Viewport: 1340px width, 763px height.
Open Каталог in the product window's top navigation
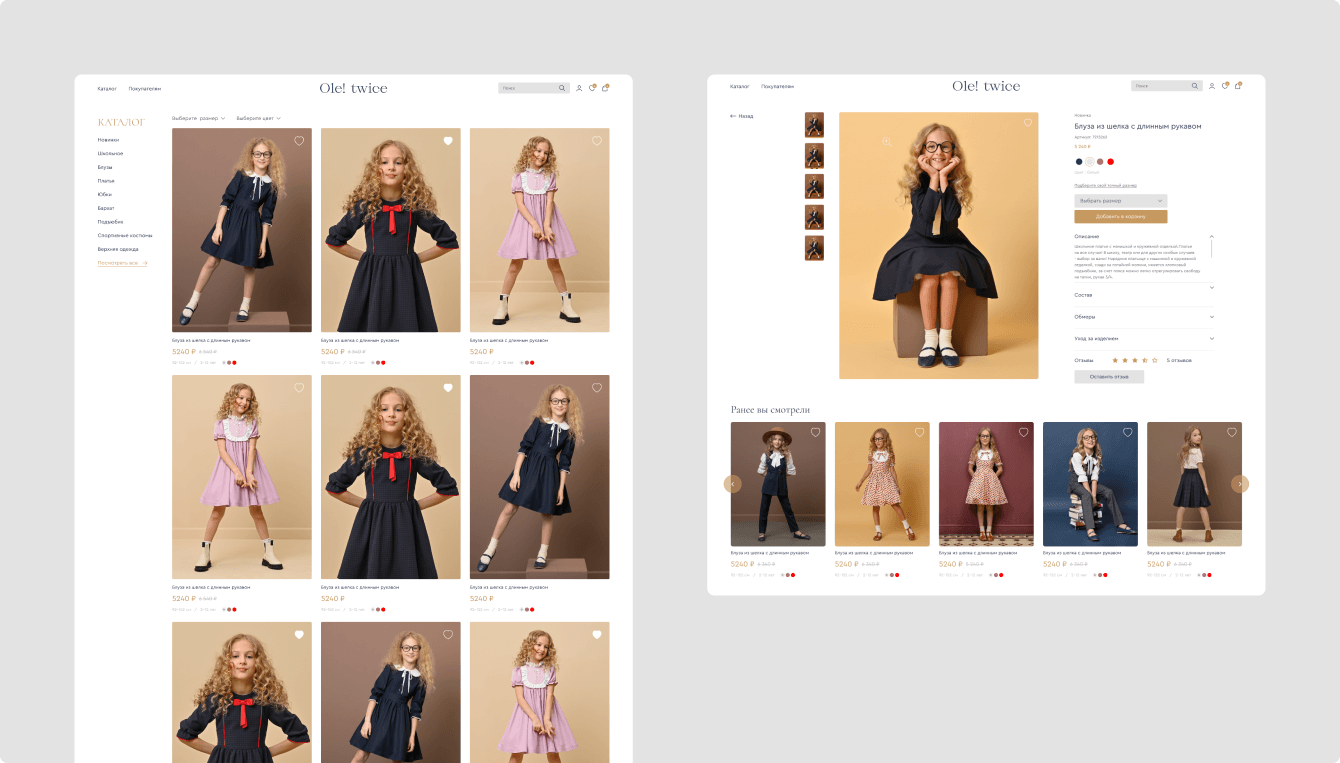(x=740, y=86)
